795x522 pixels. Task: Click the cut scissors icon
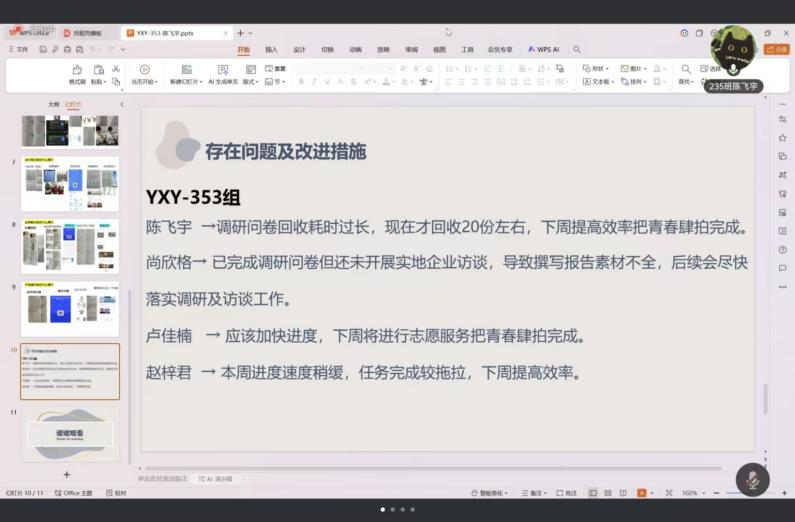(x=116, y=69)
